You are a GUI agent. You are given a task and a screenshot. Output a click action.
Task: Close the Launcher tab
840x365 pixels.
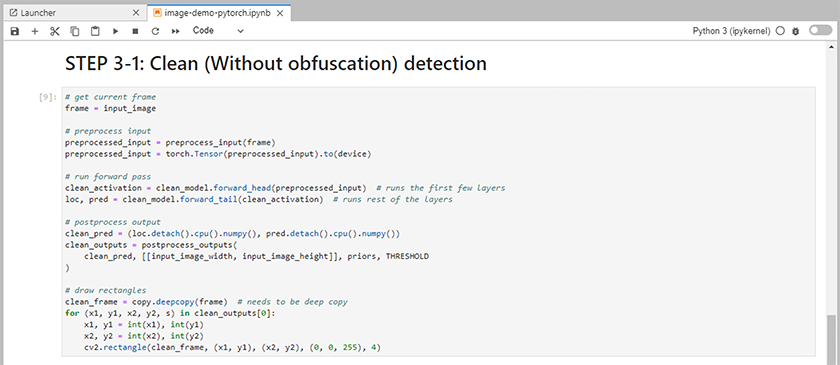tap(137, 13)
